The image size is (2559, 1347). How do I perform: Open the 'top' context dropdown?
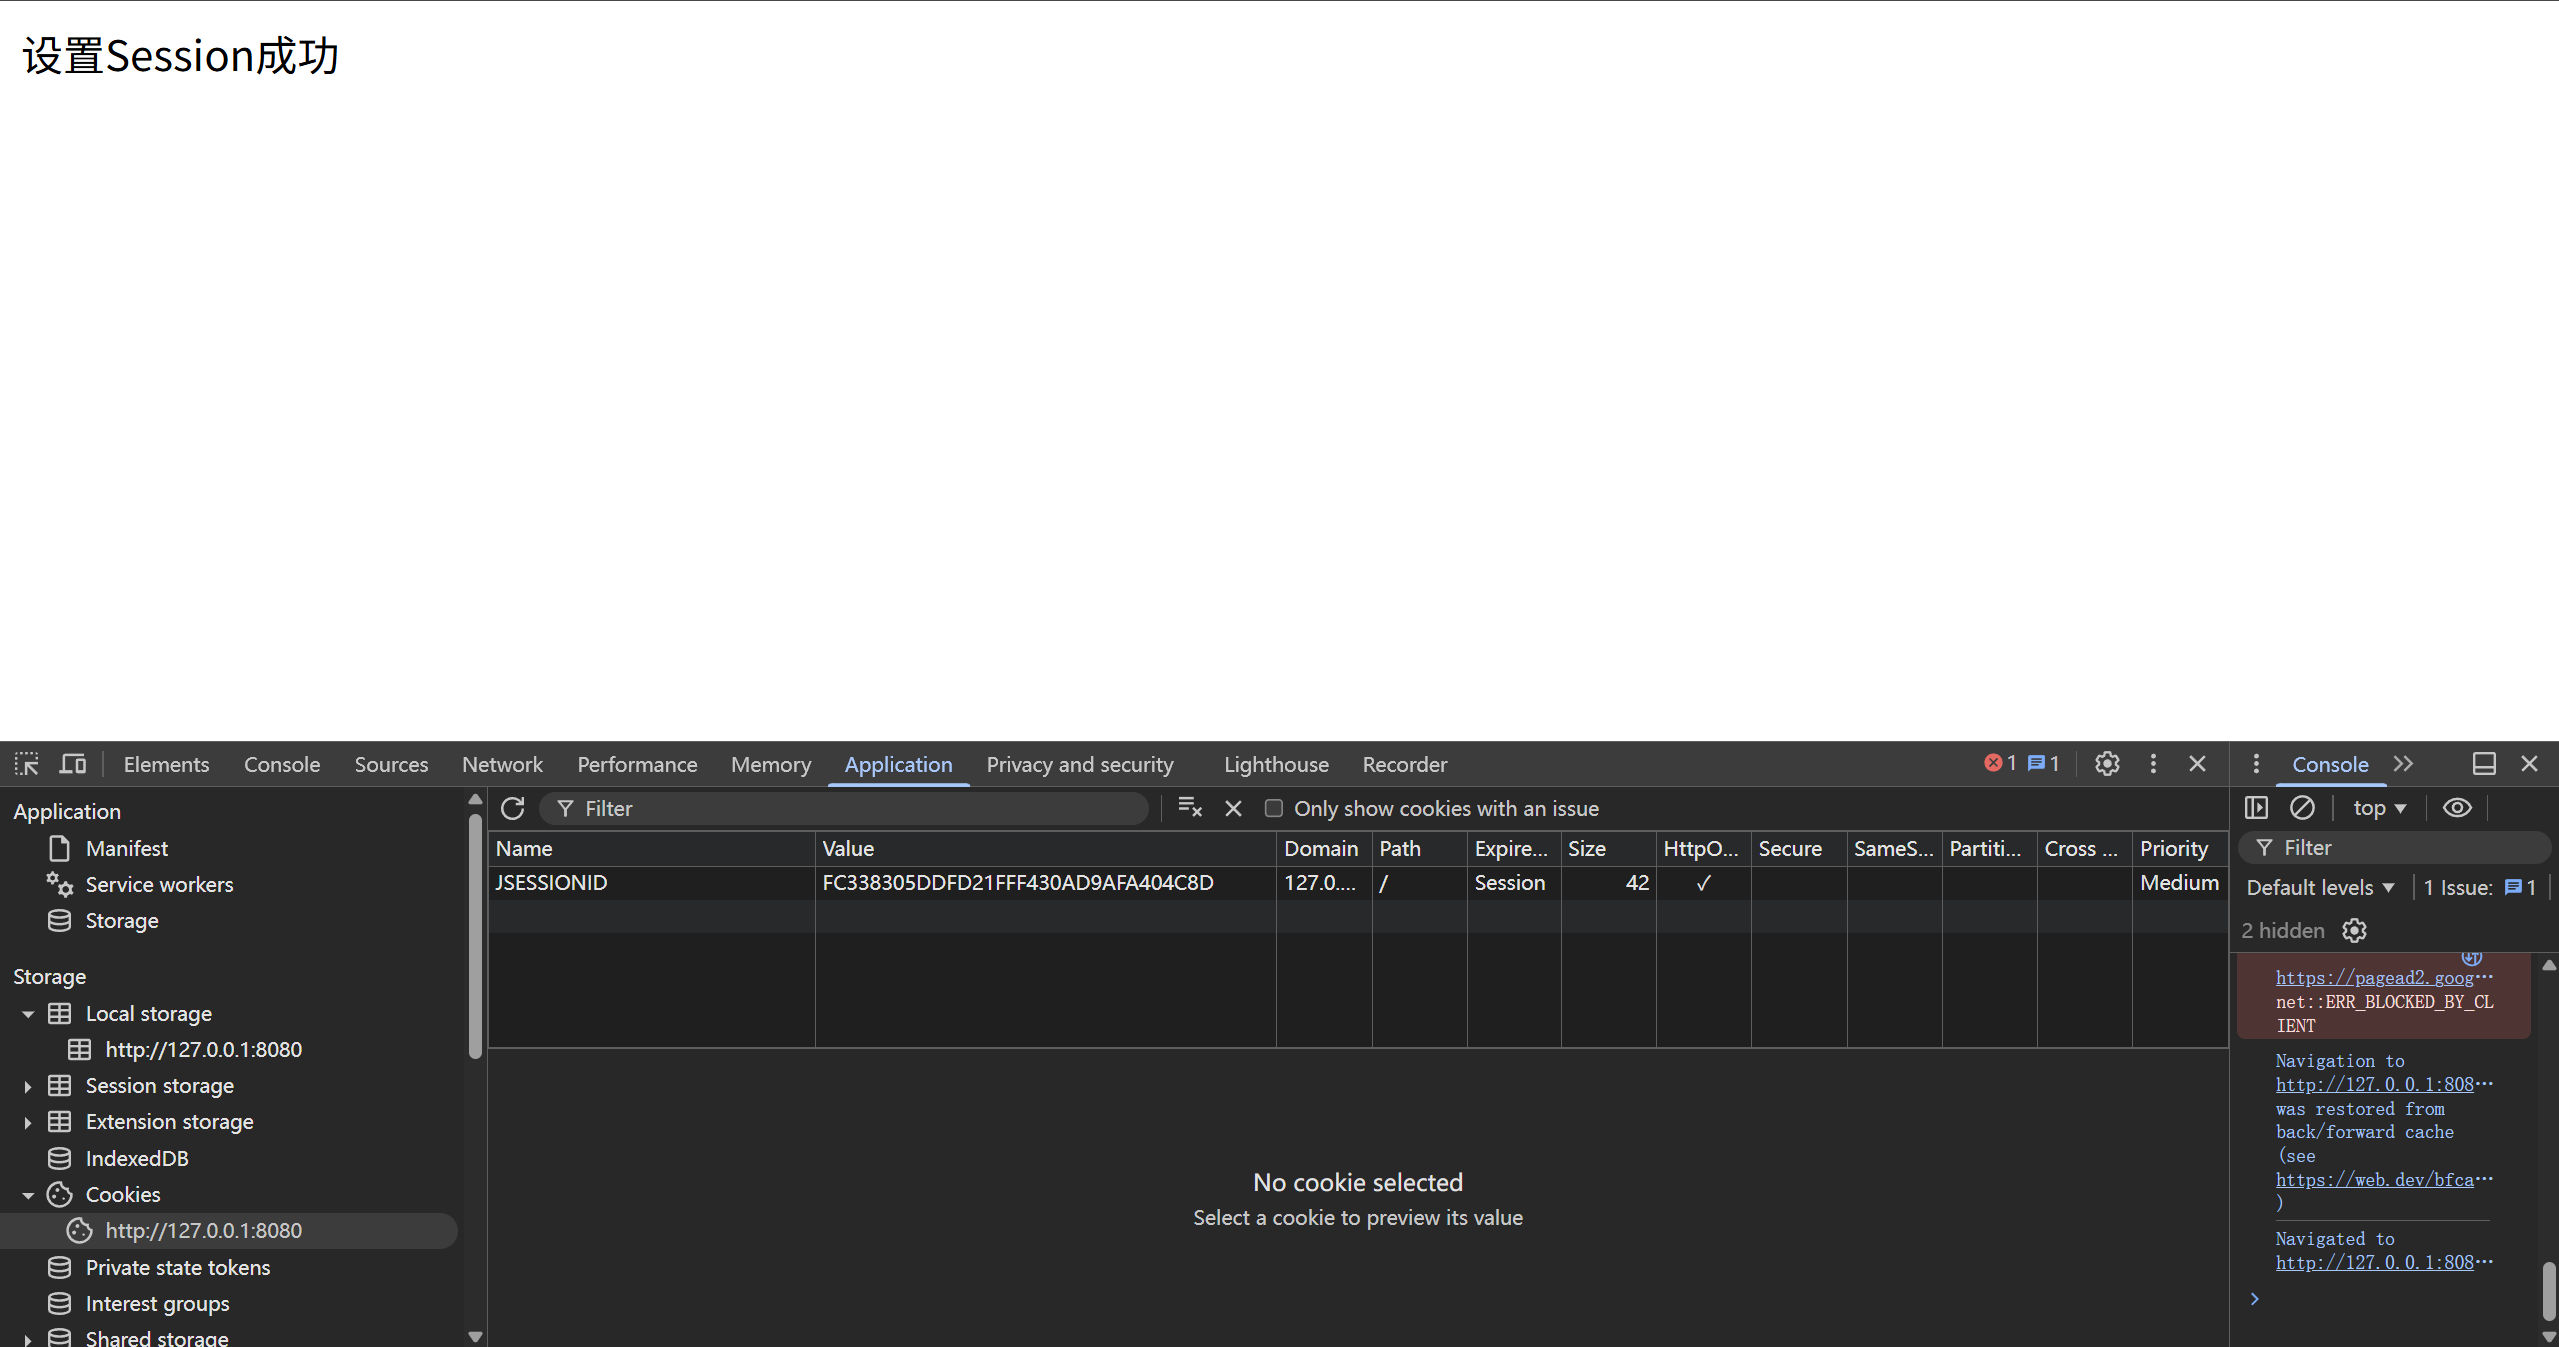tap(2379, 808)
